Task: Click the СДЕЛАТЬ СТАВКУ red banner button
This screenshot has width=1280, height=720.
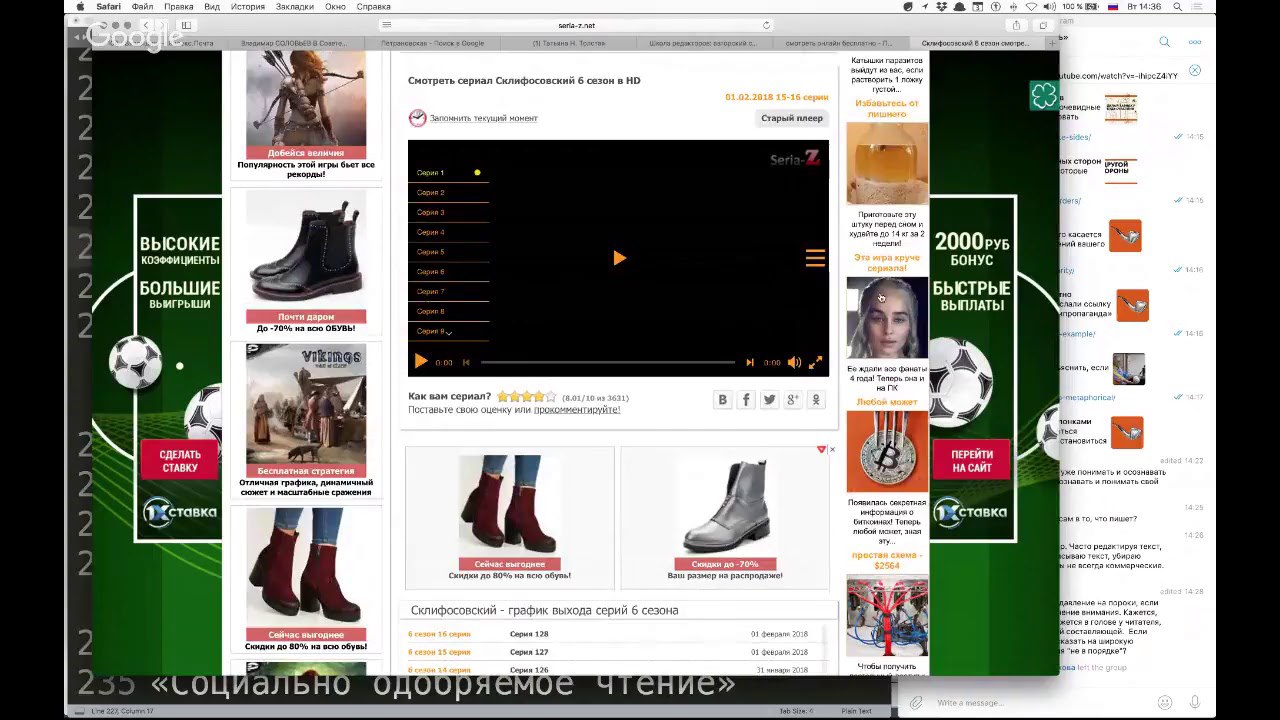Action: (x=180, y=461)
